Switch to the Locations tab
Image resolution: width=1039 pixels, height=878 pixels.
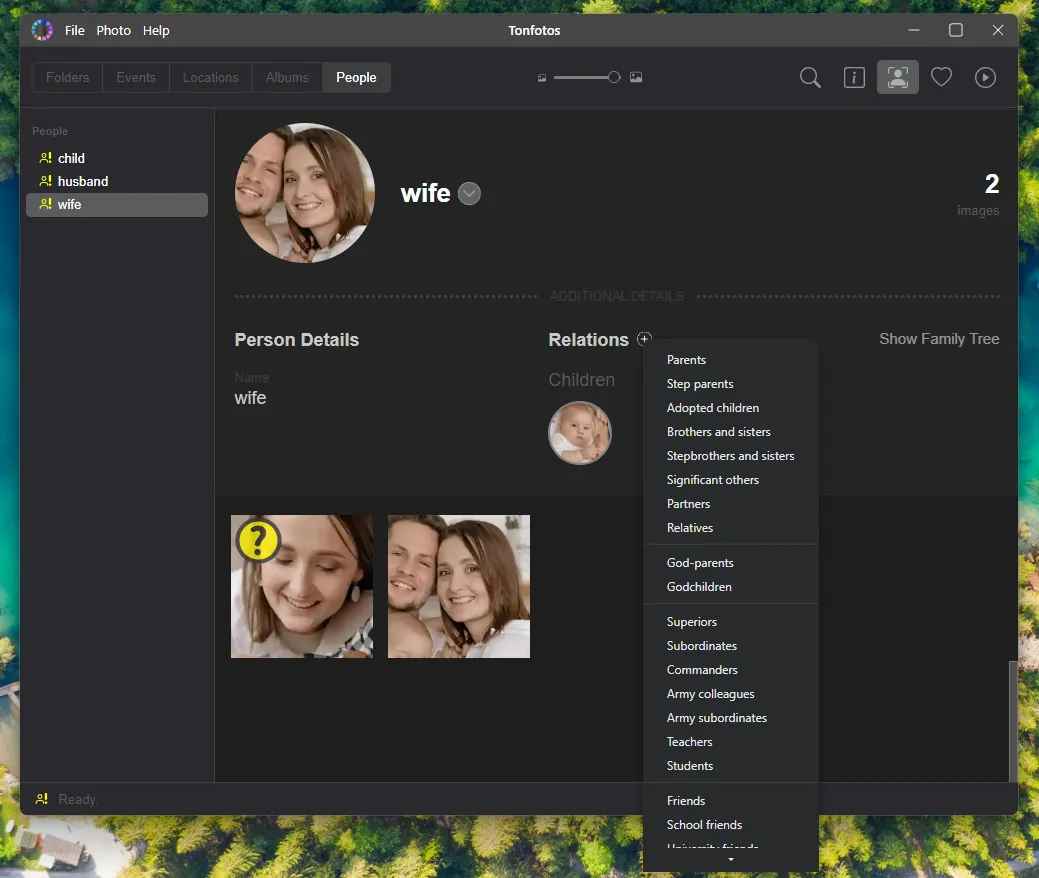point(211,78)
